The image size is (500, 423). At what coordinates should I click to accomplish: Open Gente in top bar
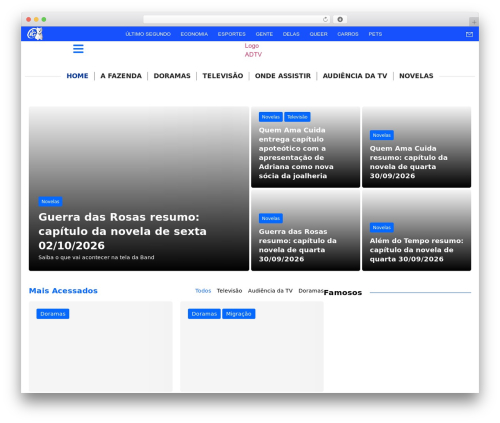(264, 34)
